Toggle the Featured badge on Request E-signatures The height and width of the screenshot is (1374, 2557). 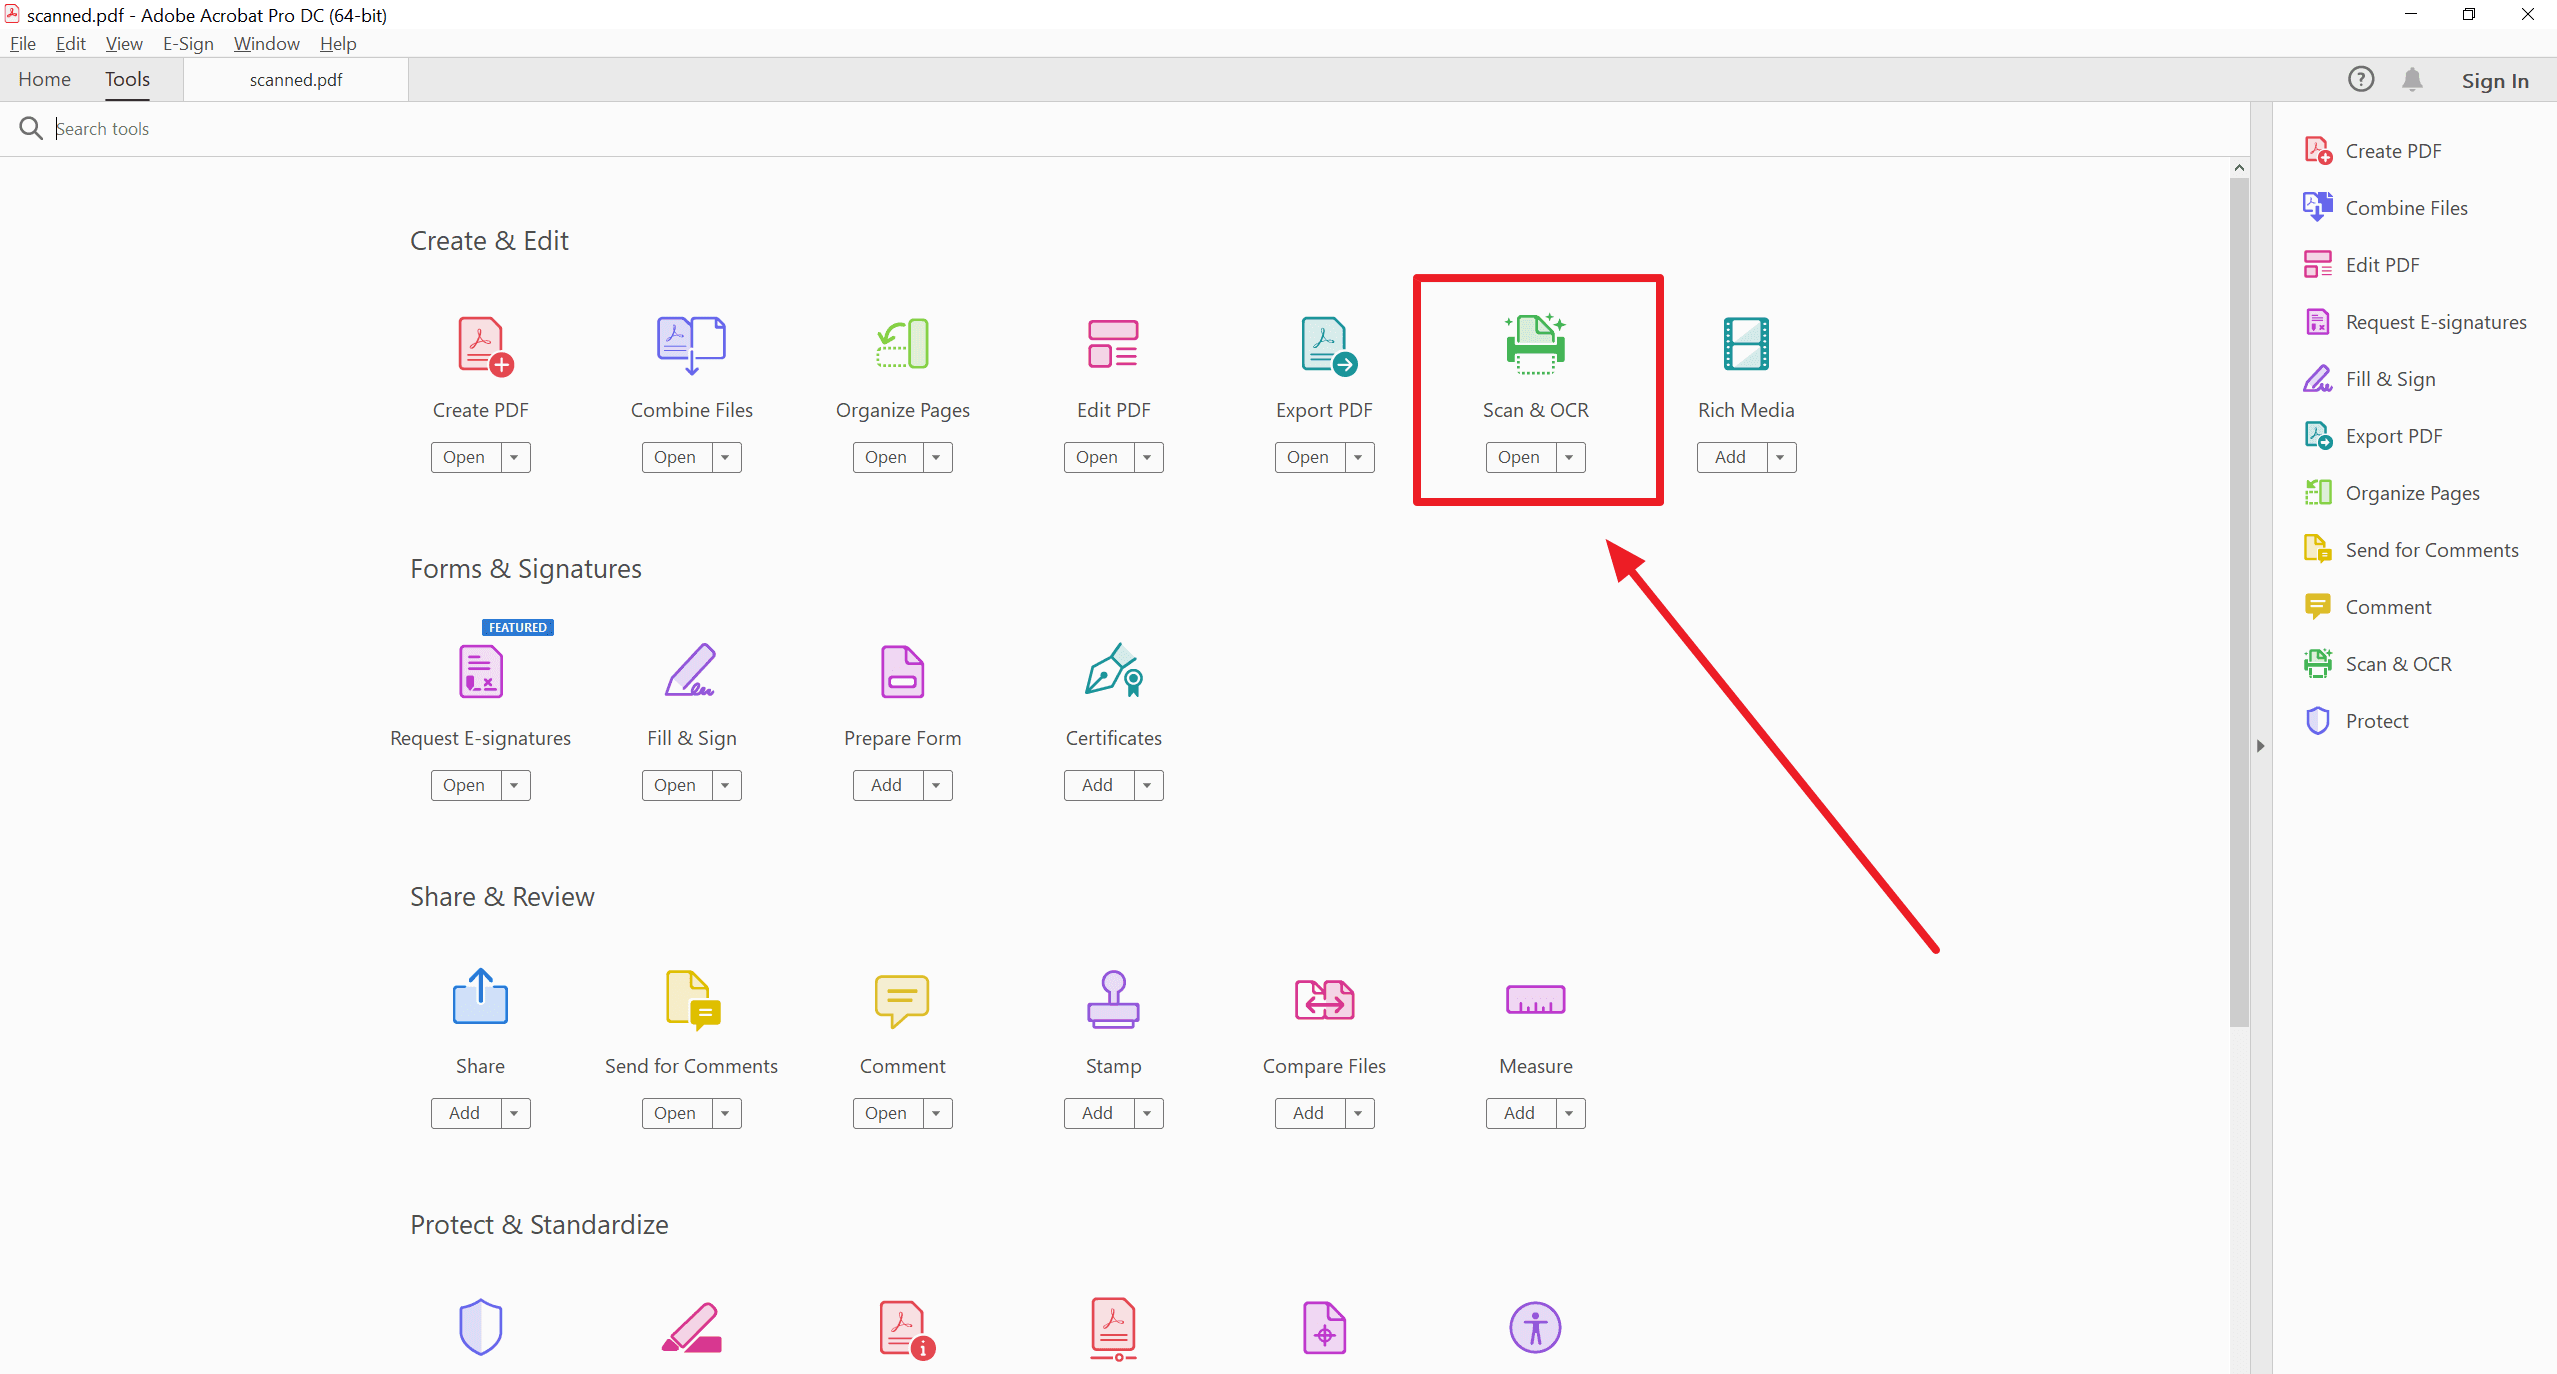point(516,626)
